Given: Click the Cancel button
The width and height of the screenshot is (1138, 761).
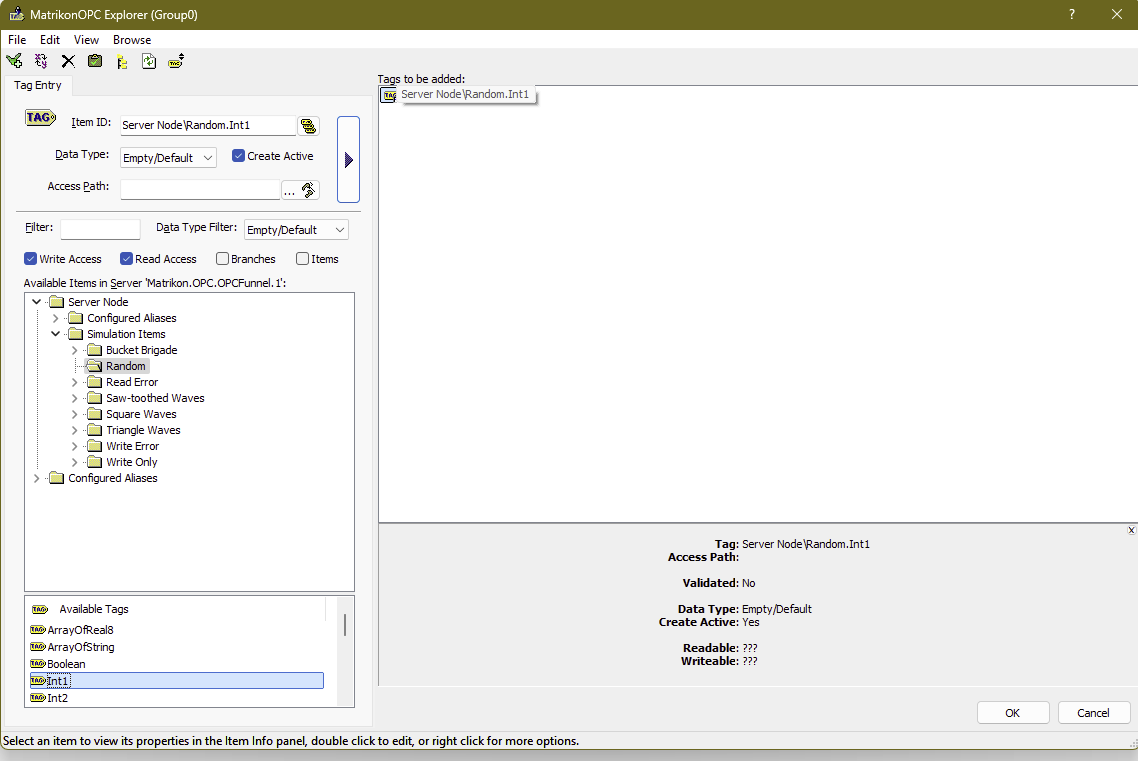Looking at the screenshot, I should 1093,713.
